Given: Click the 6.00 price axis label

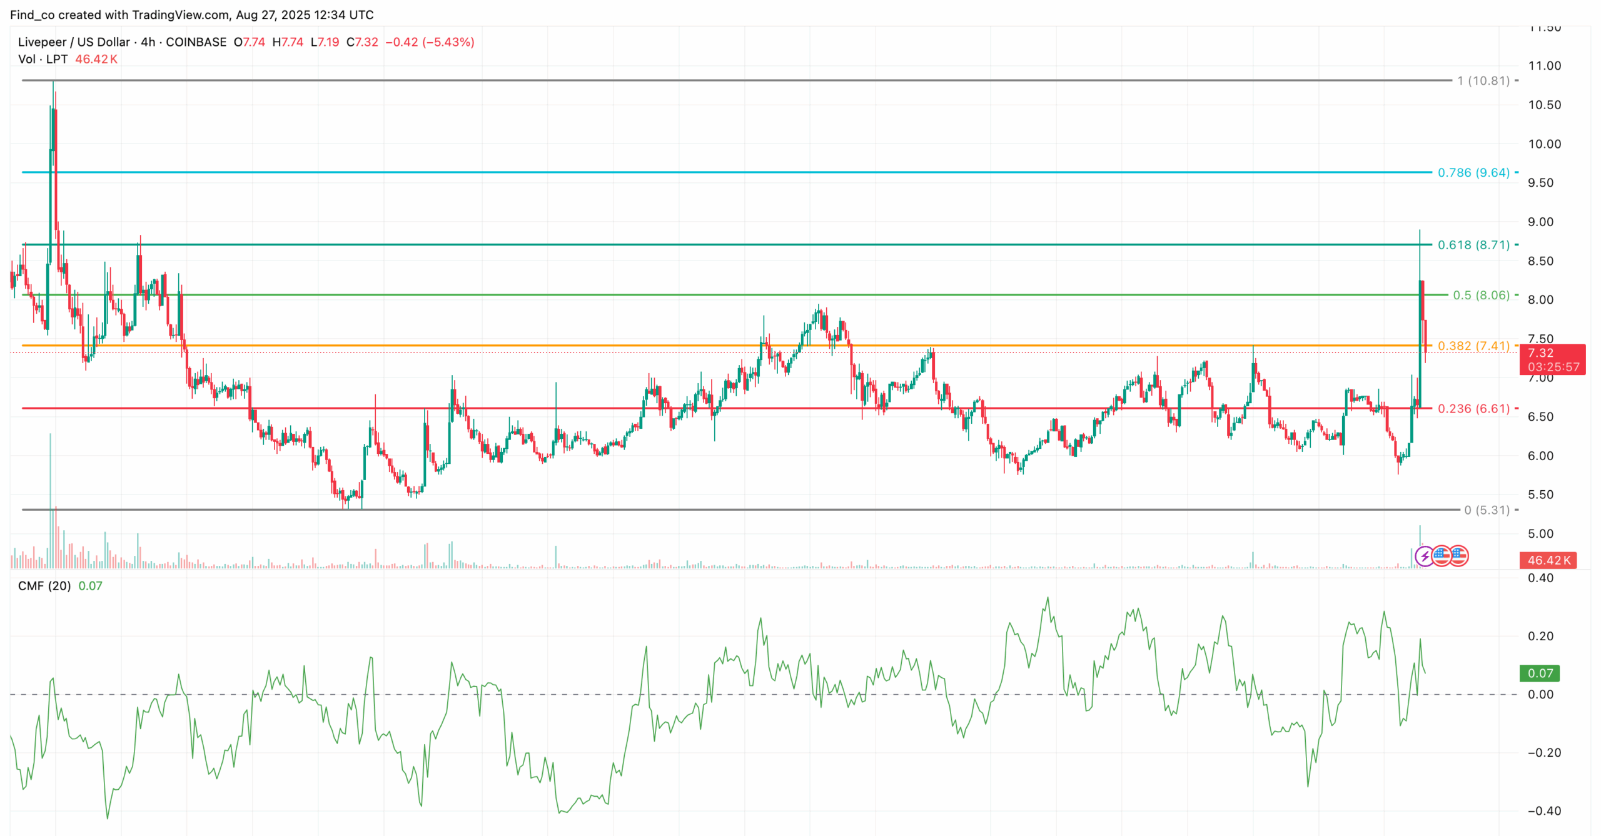Looking at the screenshot, I should coord(1540,456).
